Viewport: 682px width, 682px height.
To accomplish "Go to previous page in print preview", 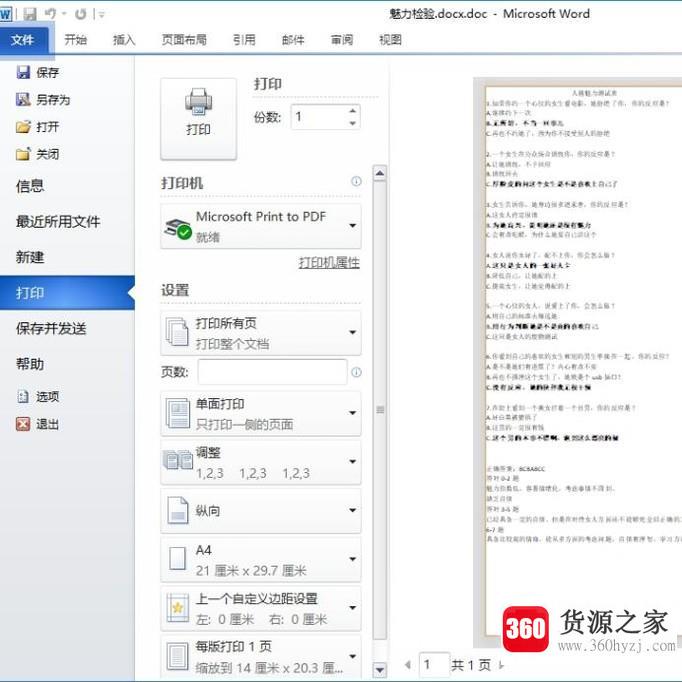I will 408,665.
